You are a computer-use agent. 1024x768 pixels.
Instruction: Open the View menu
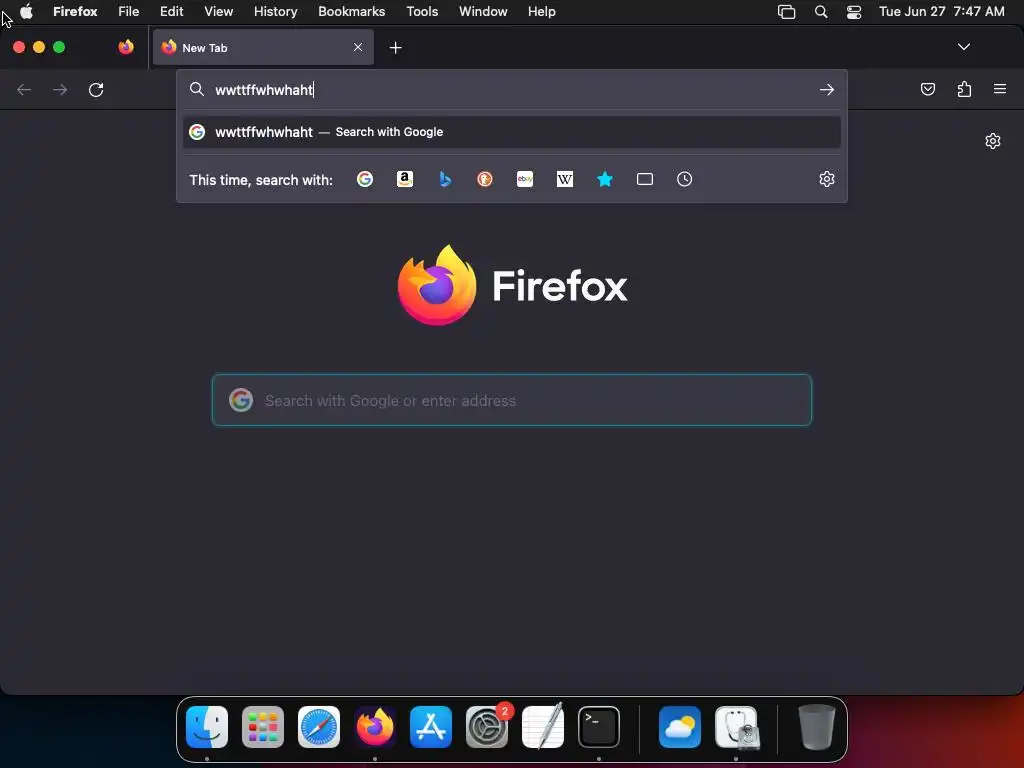pos(219,11)
